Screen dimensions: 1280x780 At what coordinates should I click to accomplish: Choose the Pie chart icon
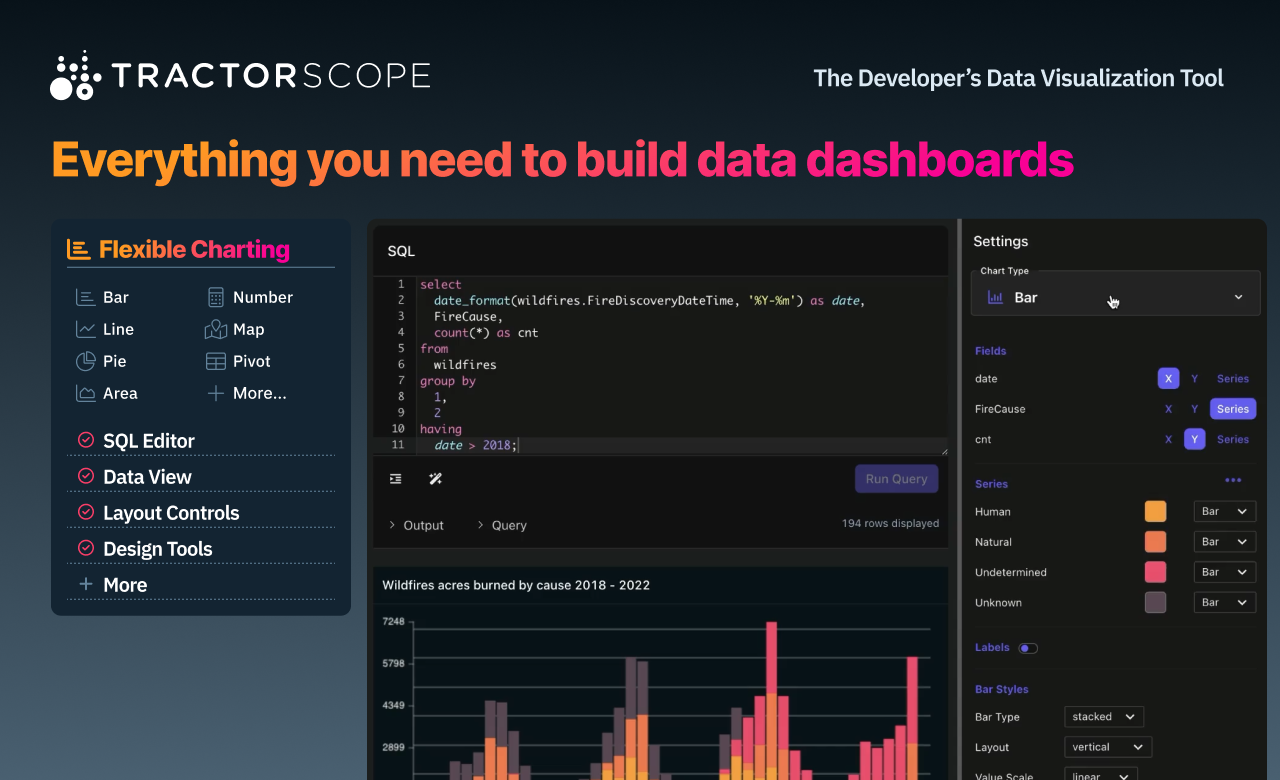pos(85,361)
